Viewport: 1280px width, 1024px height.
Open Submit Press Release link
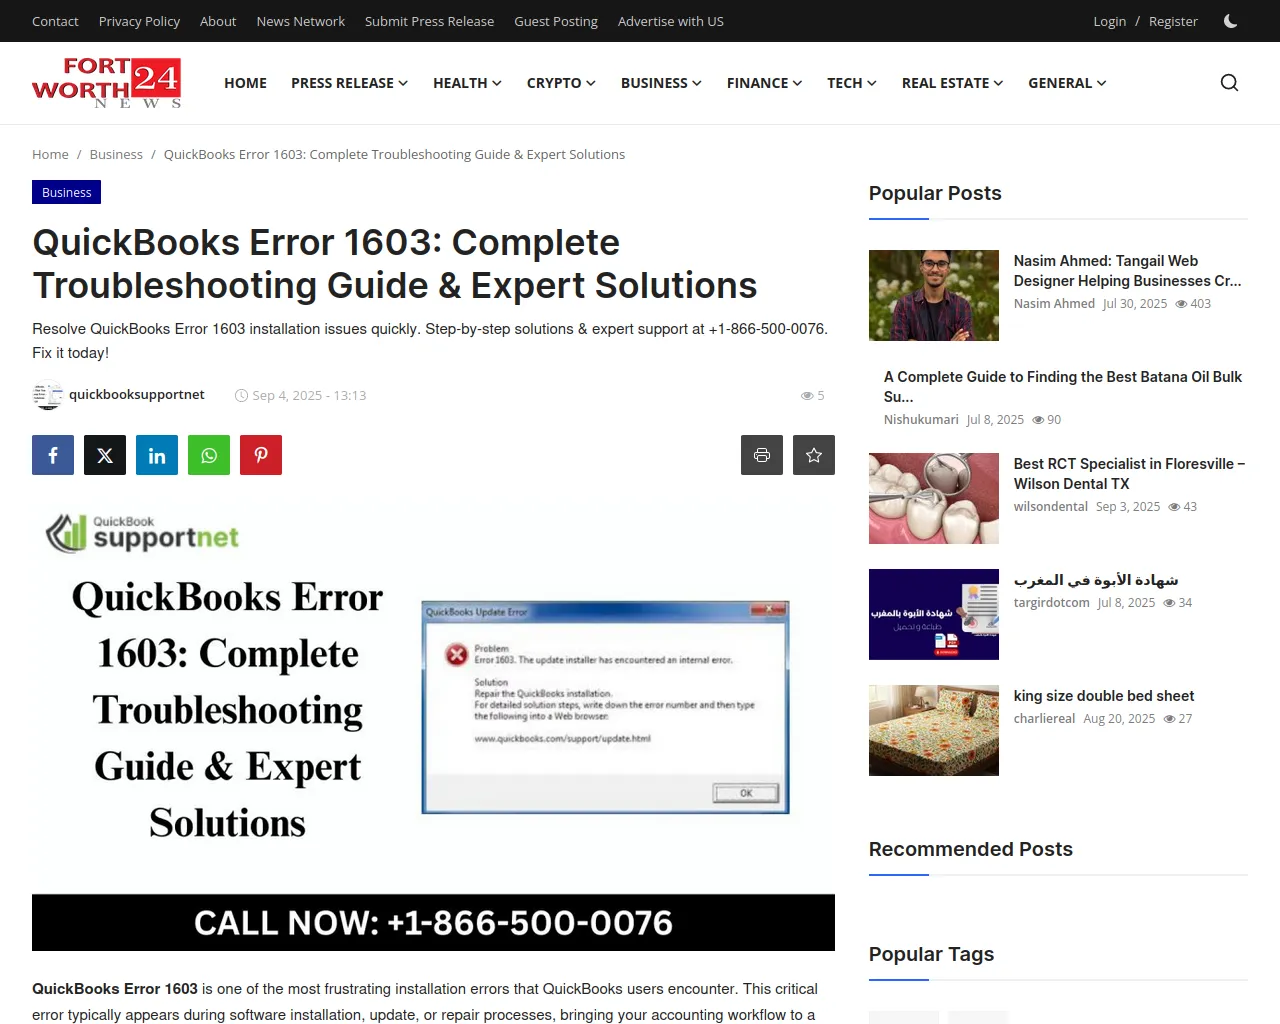429,21
